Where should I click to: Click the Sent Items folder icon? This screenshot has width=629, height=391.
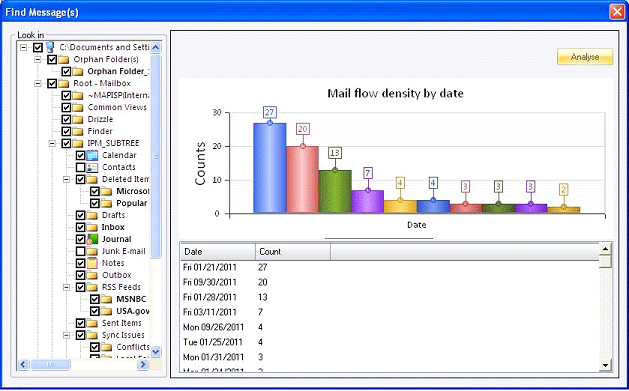coord(92,323)
